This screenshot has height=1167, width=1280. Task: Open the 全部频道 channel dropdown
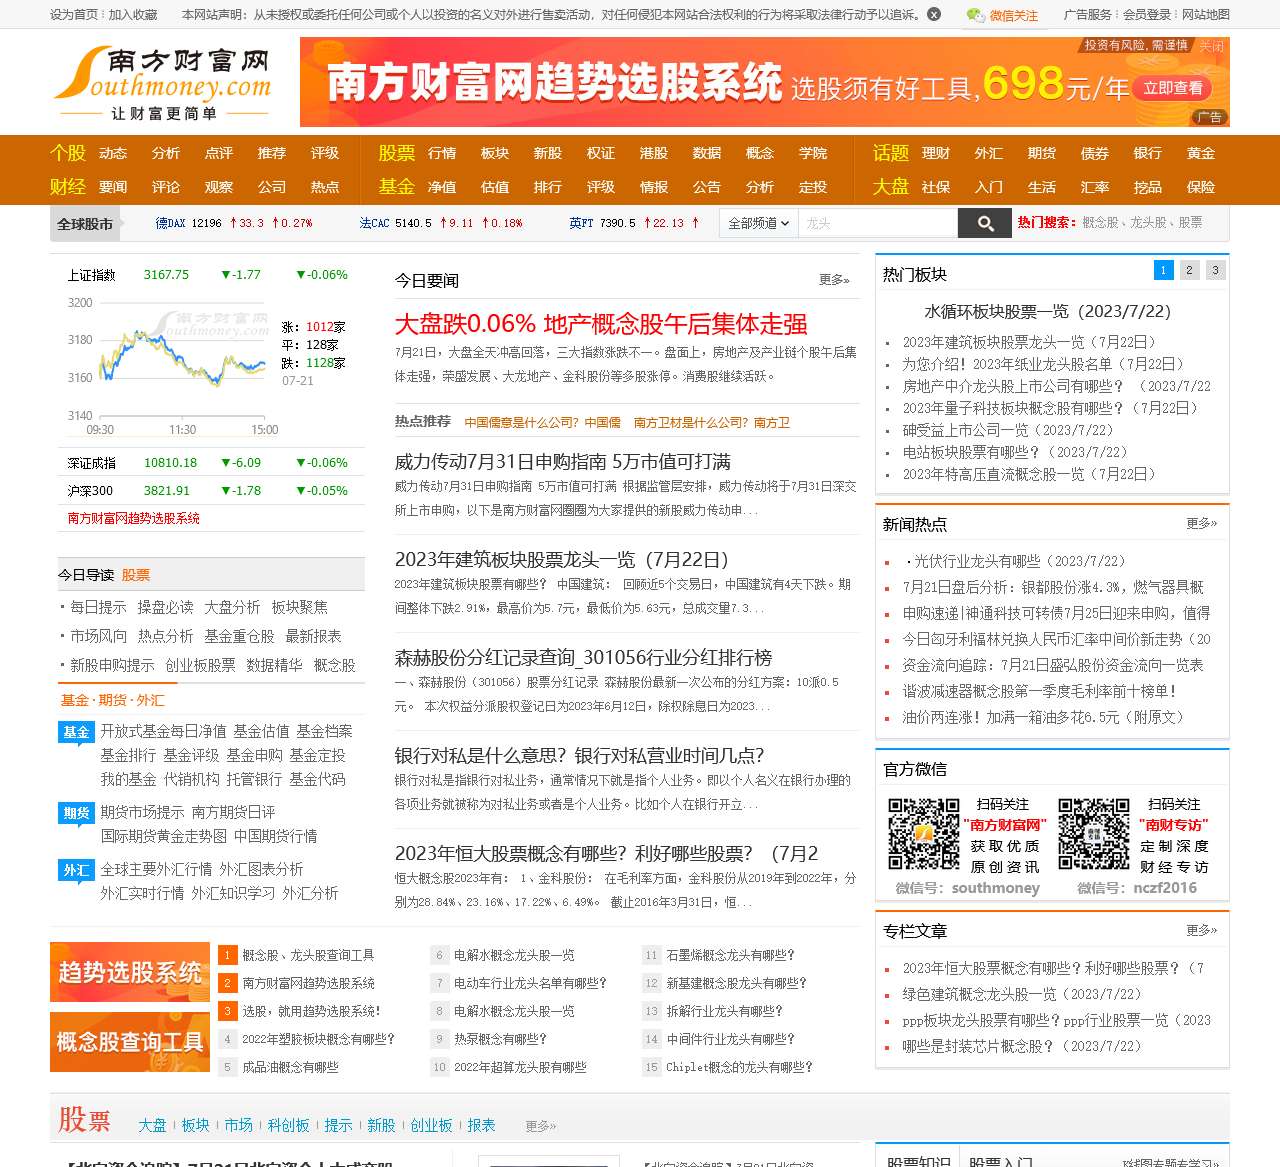click(x=759, y=223)
